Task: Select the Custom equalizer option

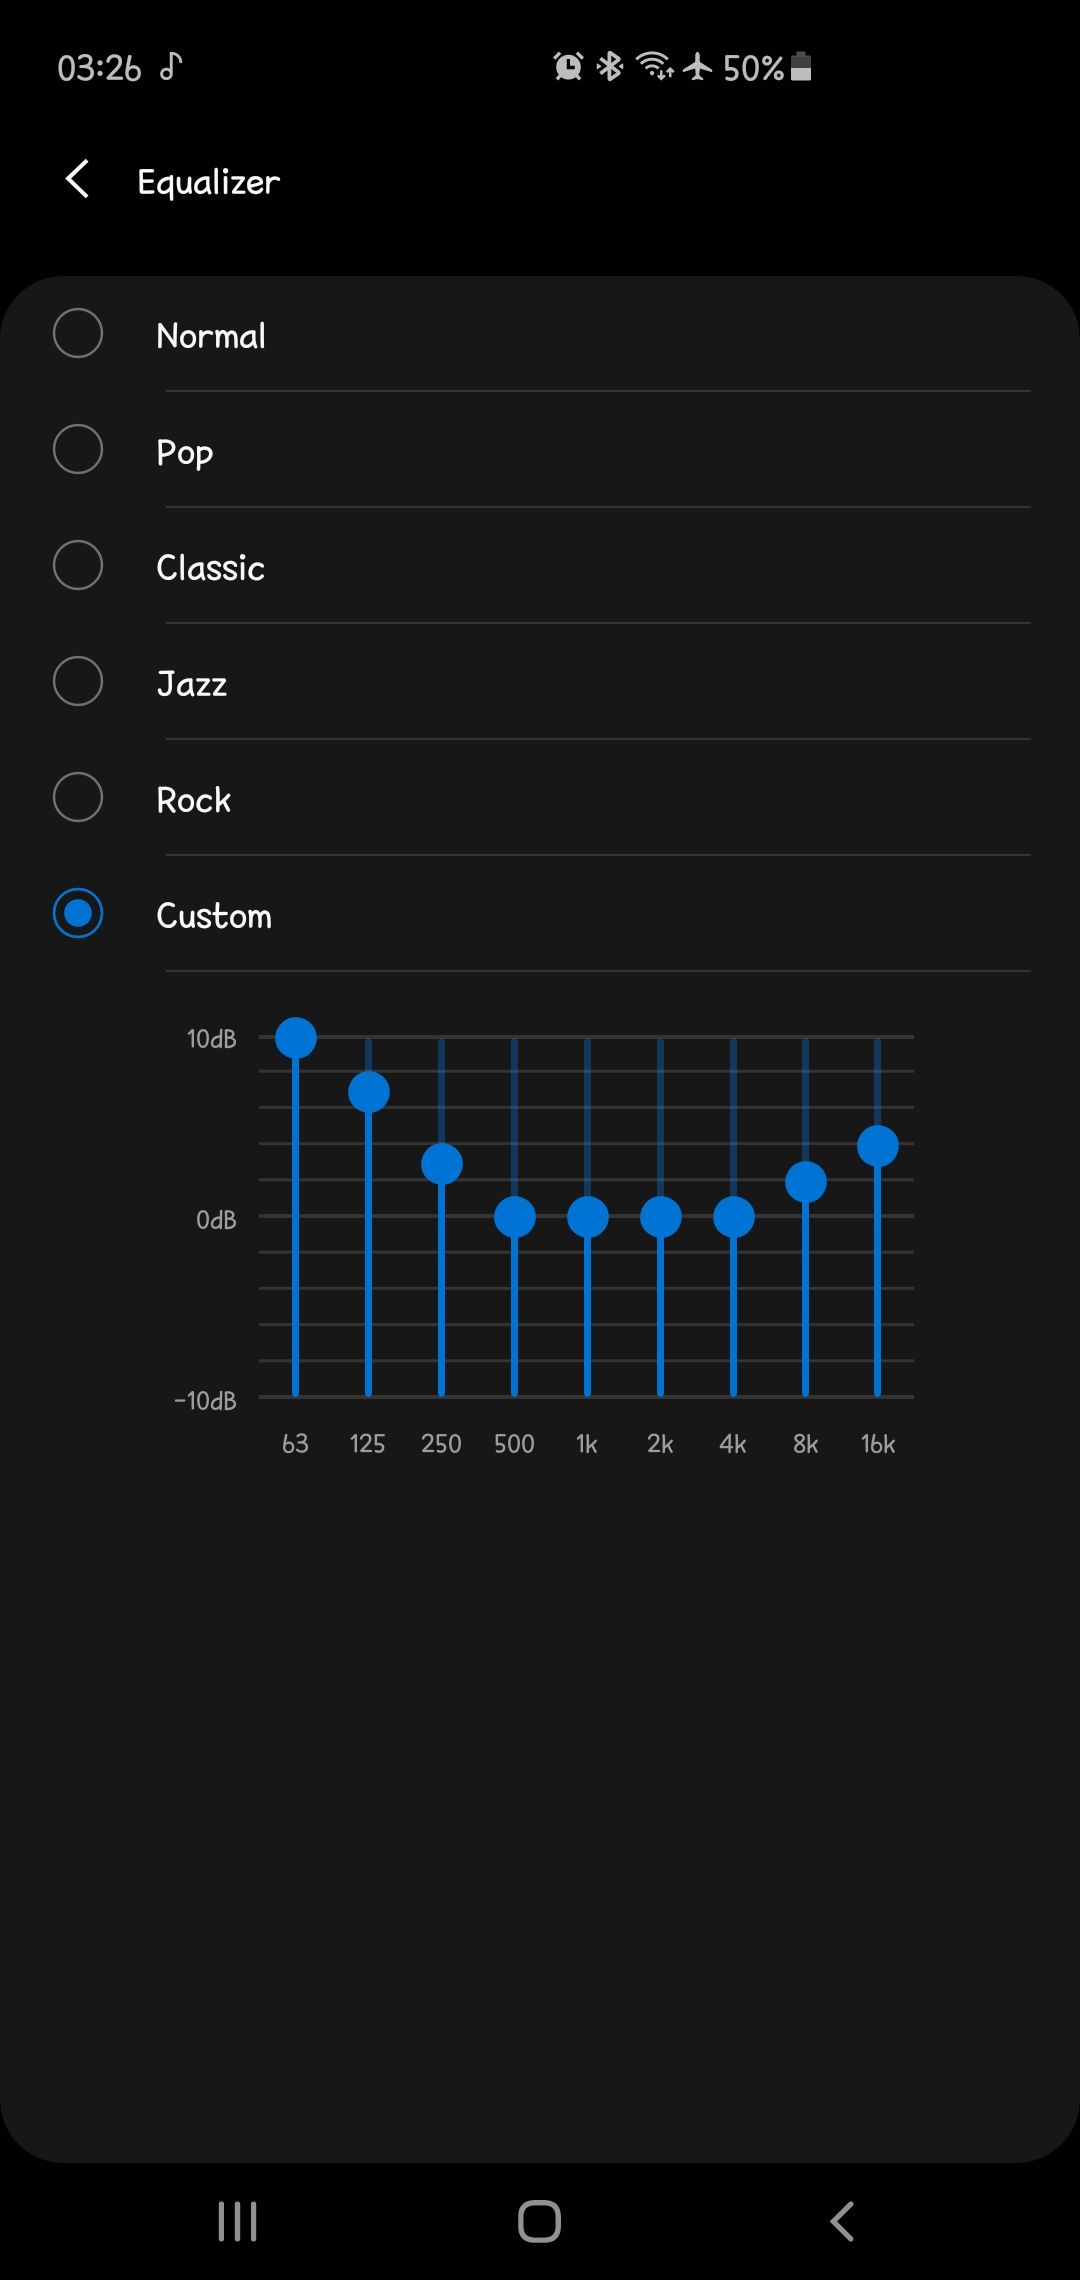Action: pos(78,914)
